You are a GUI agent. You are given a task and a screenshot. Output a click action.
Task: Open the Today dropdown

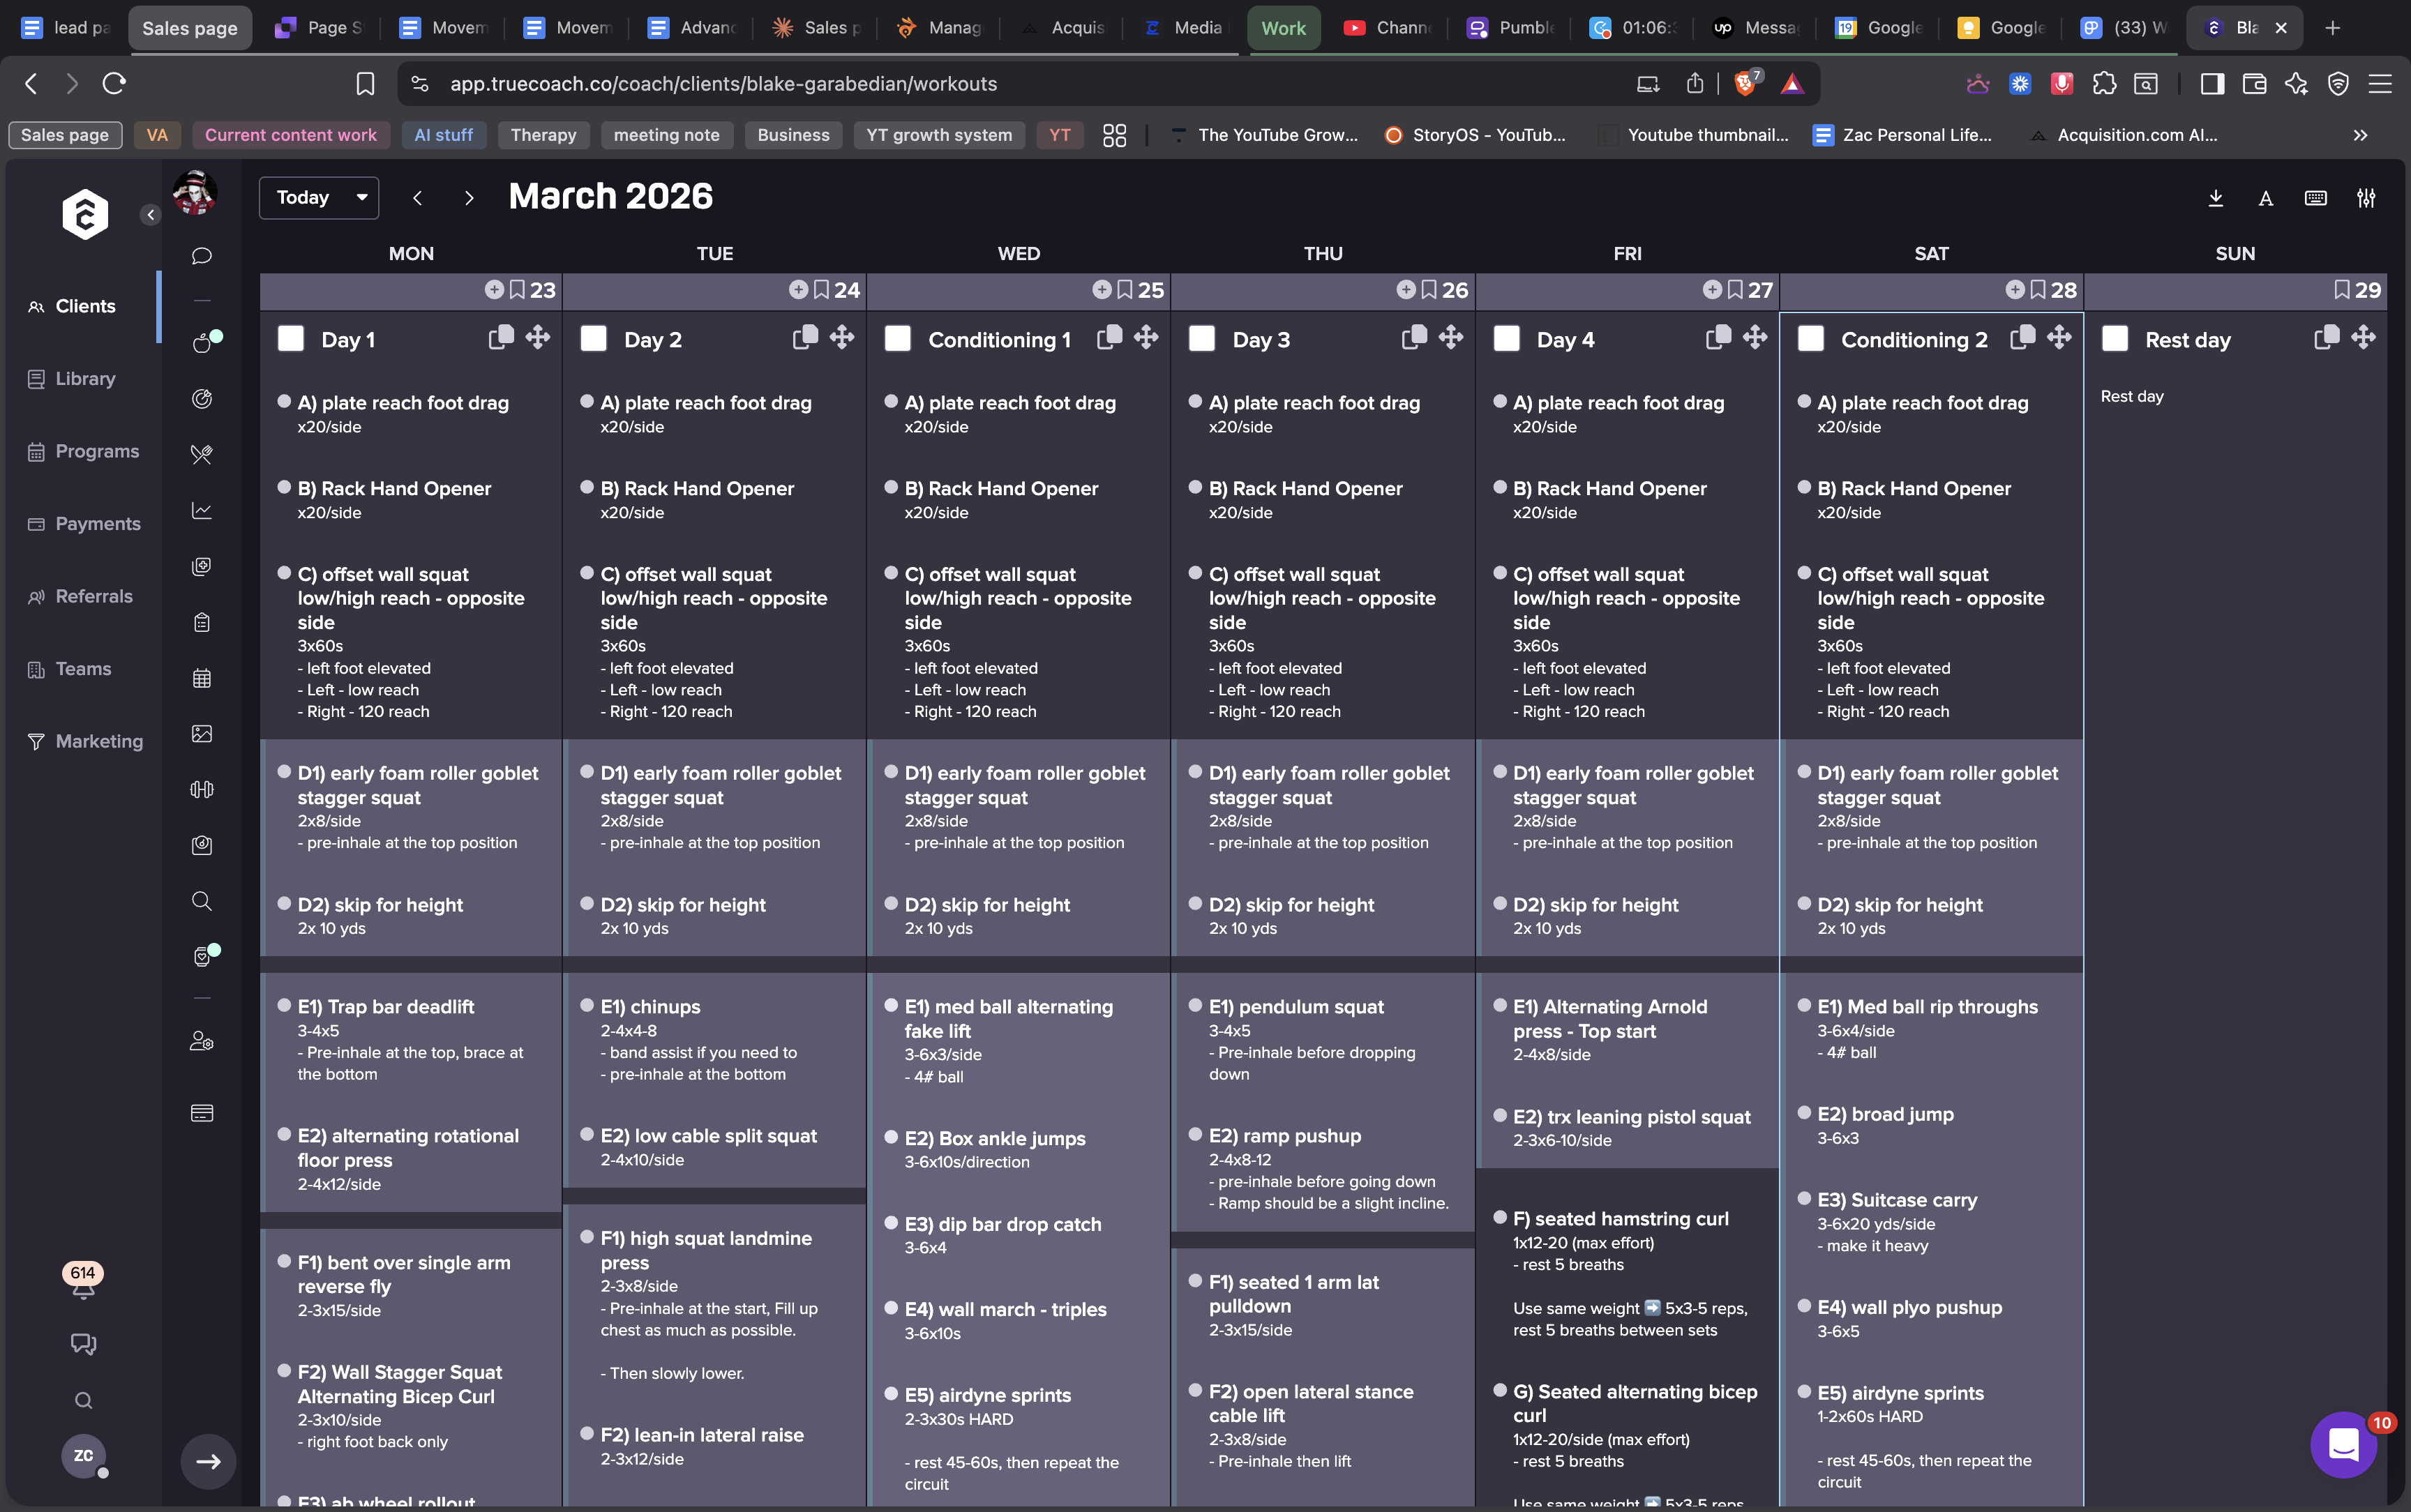point(318,198)
